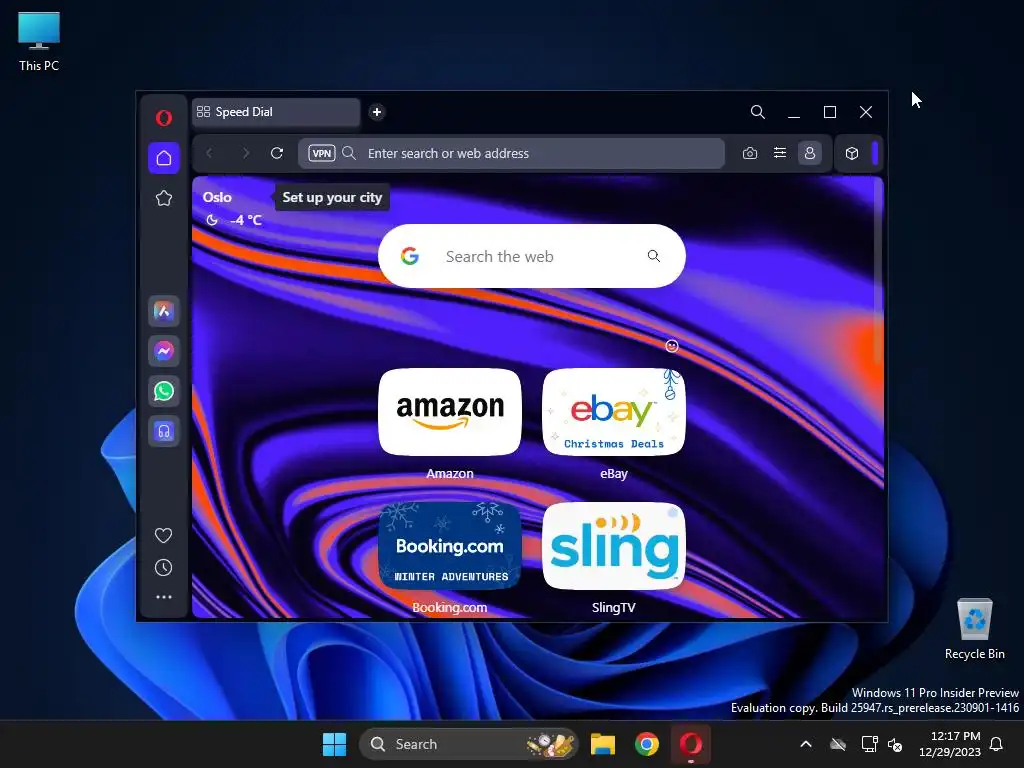Click the OneDrive cloud icon in the tray
This screenshot has width=1024, height=768.
pos(838,744)
